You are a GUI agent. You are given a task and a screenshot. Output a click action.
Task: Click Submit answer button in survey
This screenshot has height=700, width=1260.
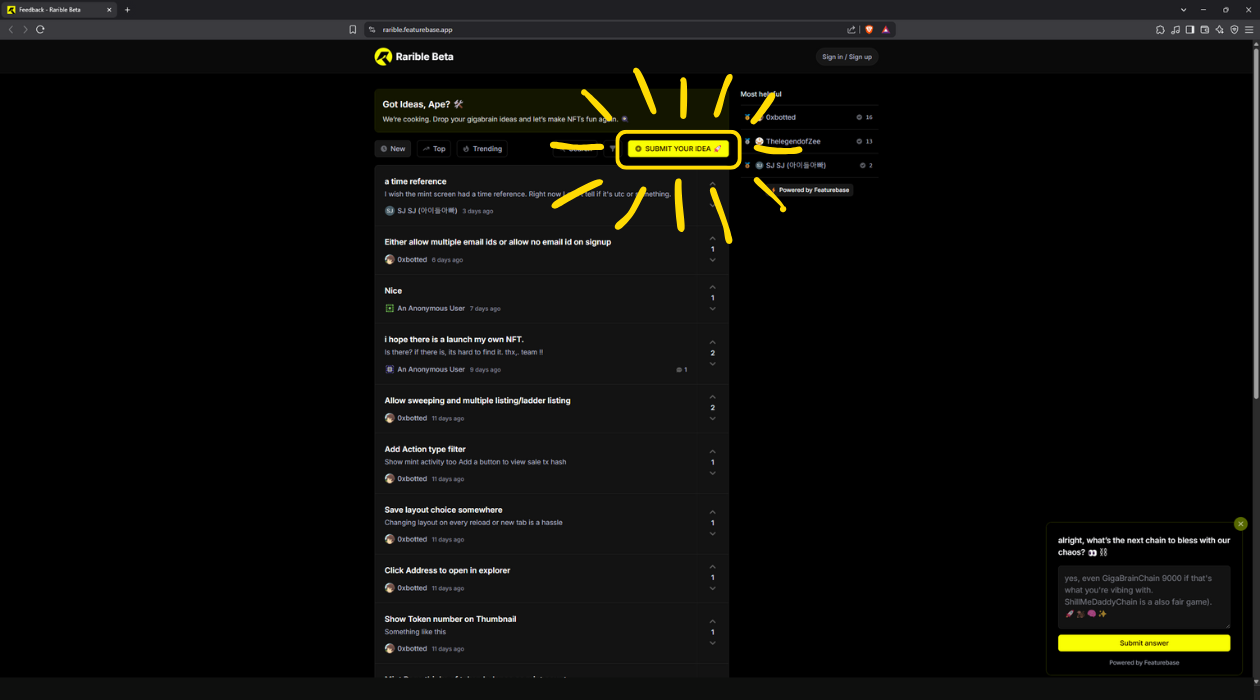click(x=1144, y=643)
